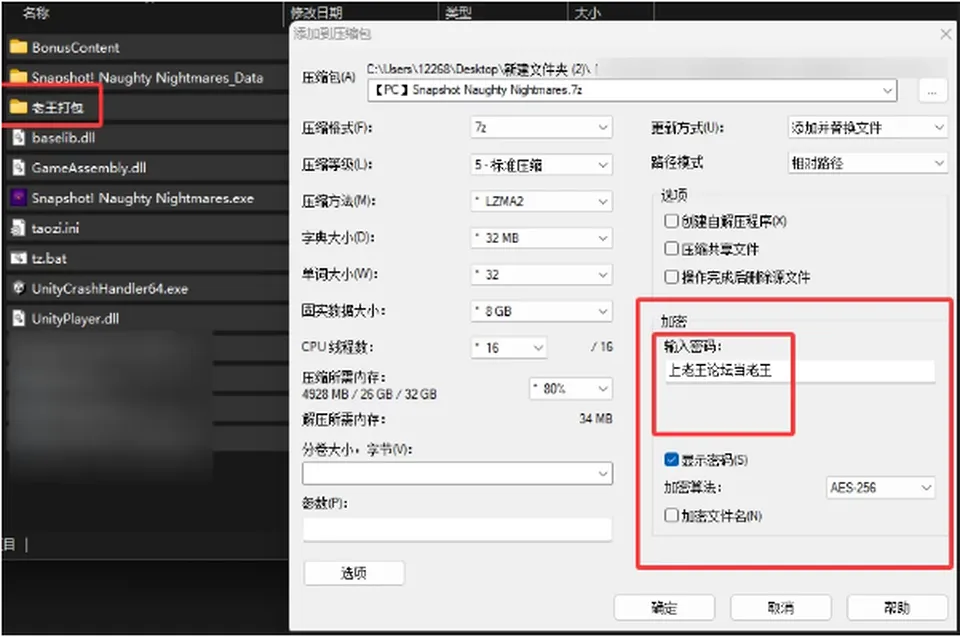The width and height of the screenshot is (960, 637).
Task: Click the 老王打包 folder icon
Action: [x=18, y=107]
